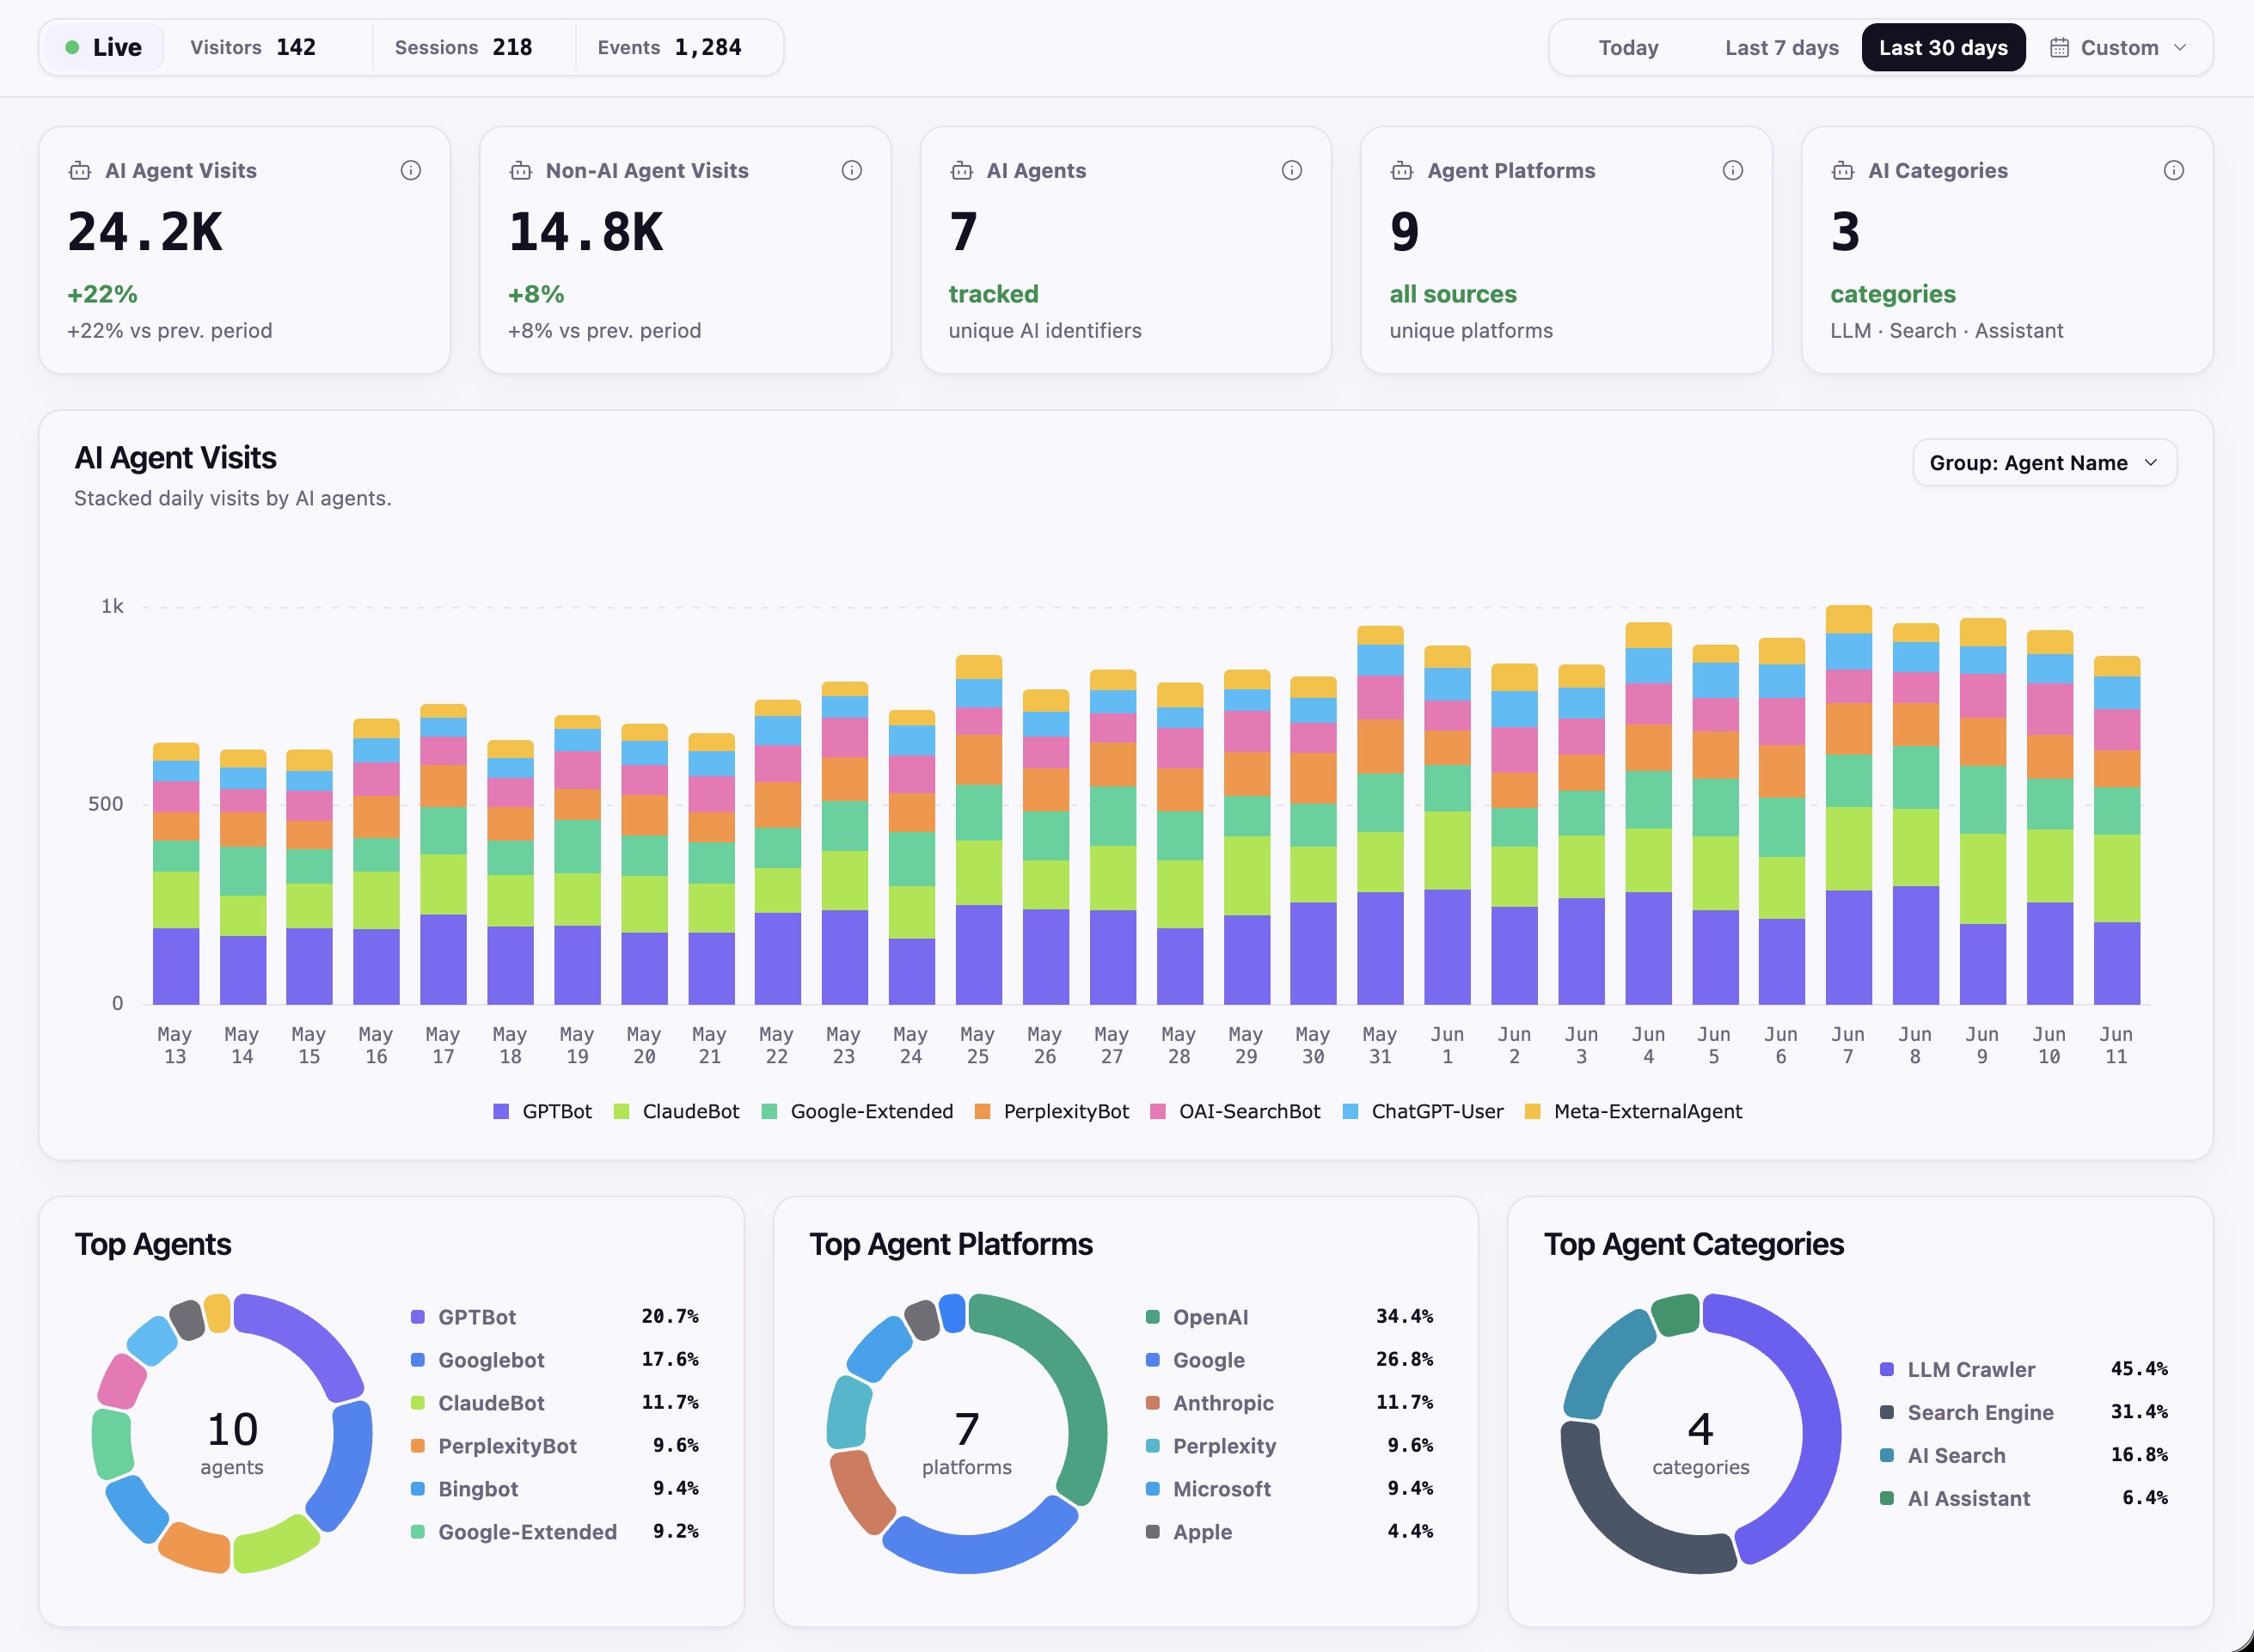The width and height of the screenshot is (2254, 1652).
Task: Click the 24.2K AI Agent Visits value
Action: tap(145, 232)
